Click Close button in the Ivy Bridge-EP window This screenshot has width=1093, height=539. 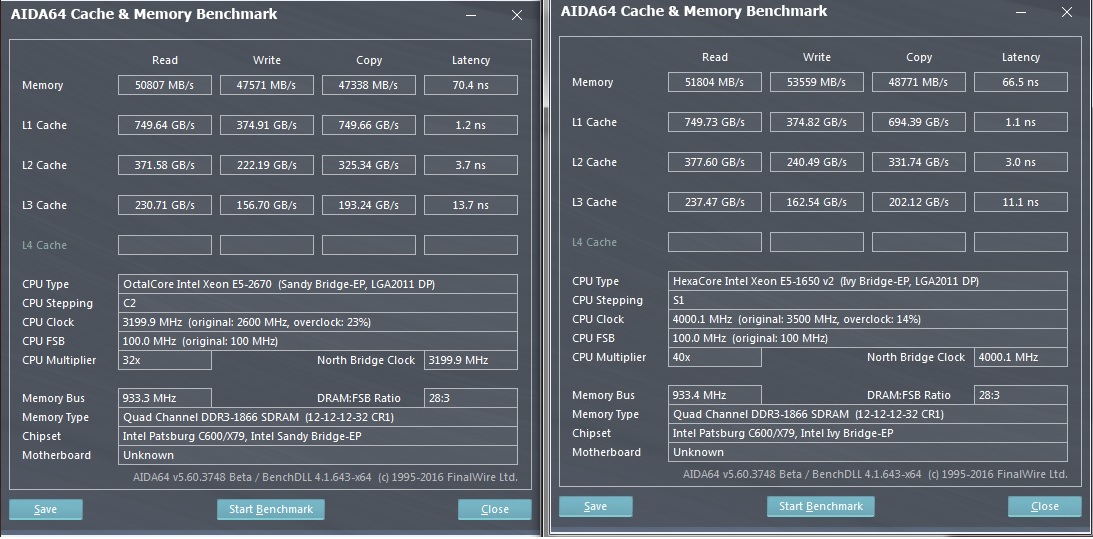coord(1044,506)
